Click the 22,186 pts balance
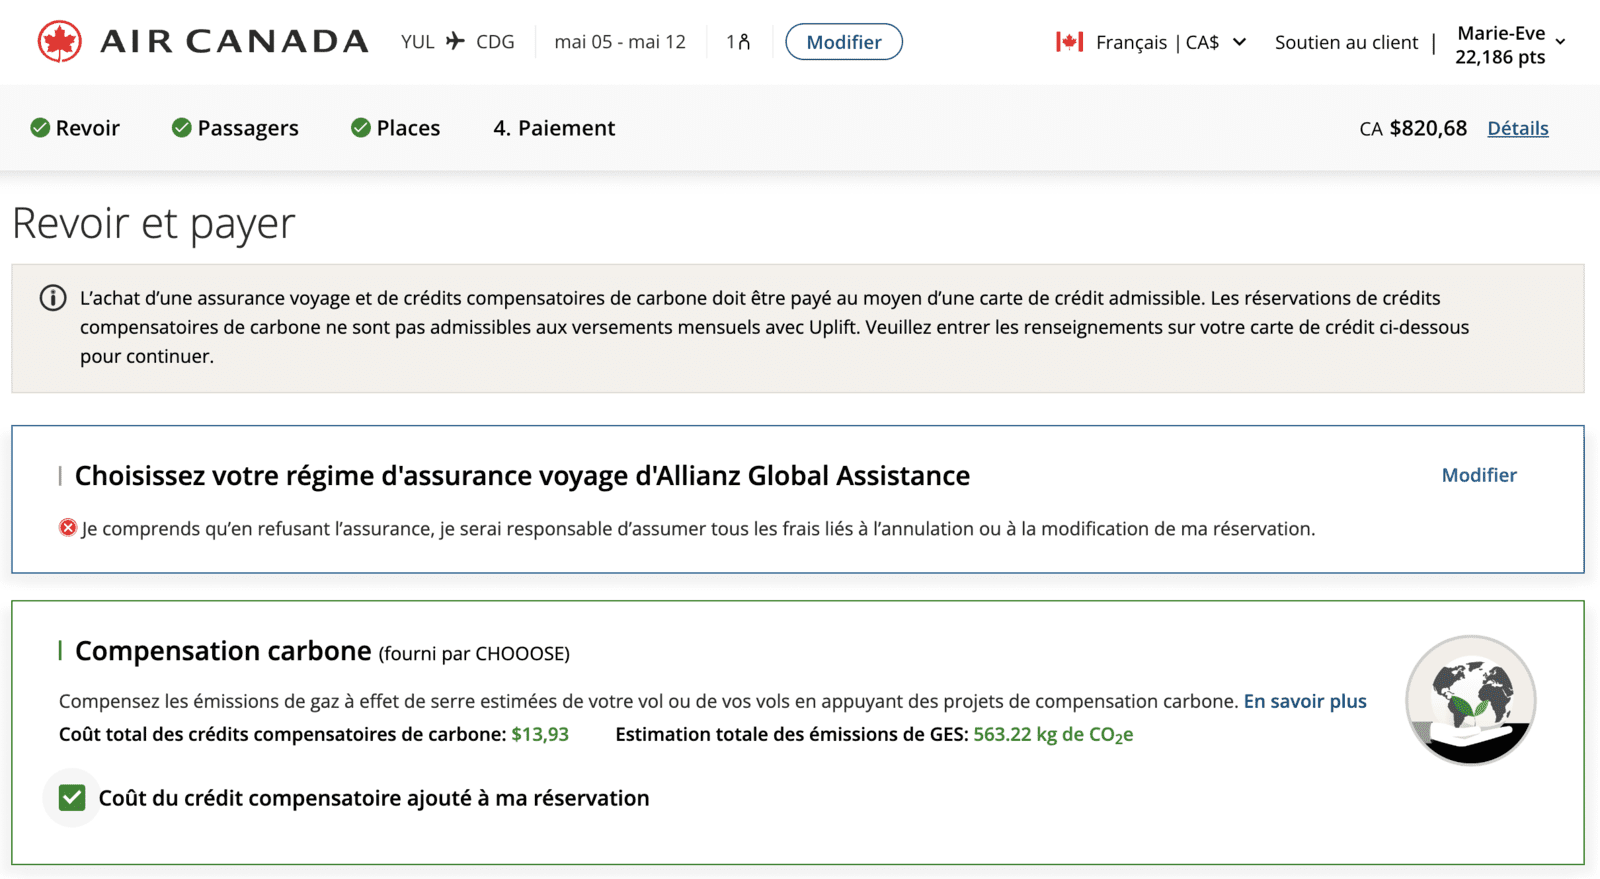 [1500, 57]
